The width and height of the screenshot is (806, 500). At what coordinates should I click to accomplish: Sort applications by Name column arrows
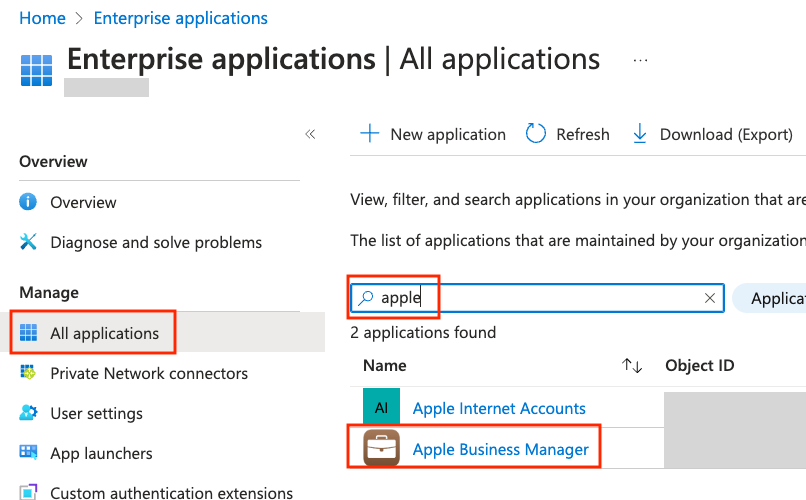[x=632, y=366]
